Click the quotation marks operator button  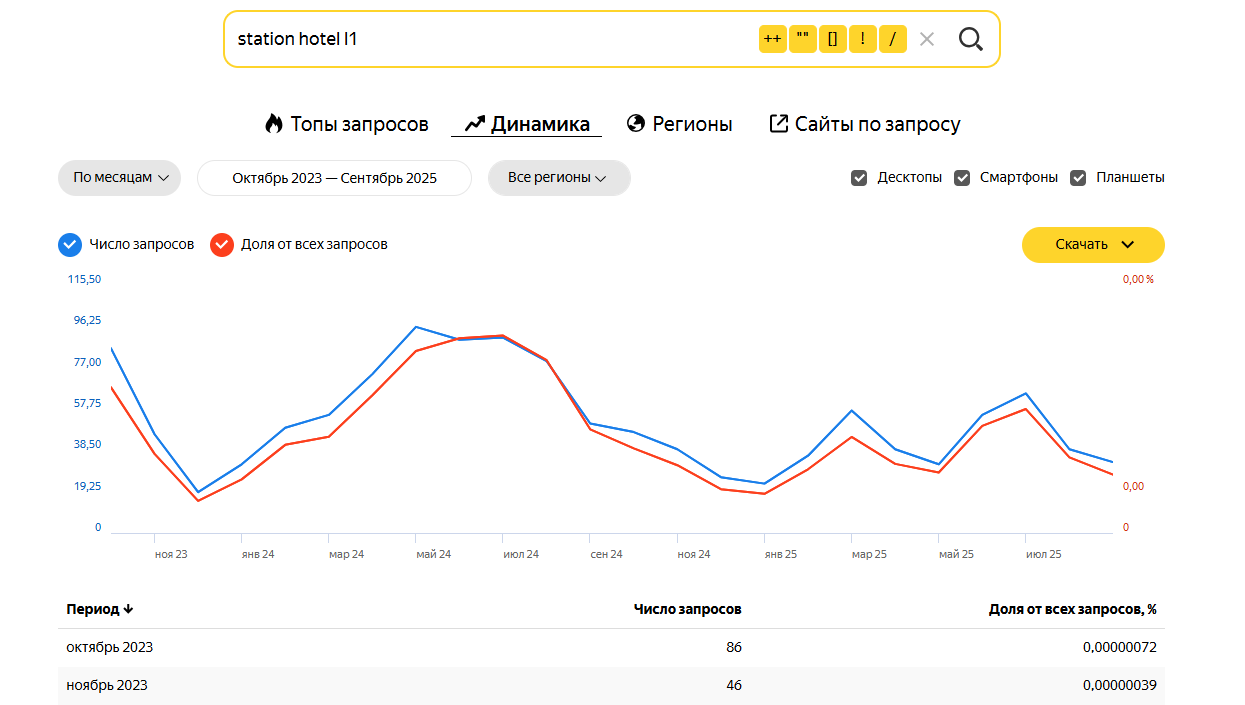pos(802,39)
